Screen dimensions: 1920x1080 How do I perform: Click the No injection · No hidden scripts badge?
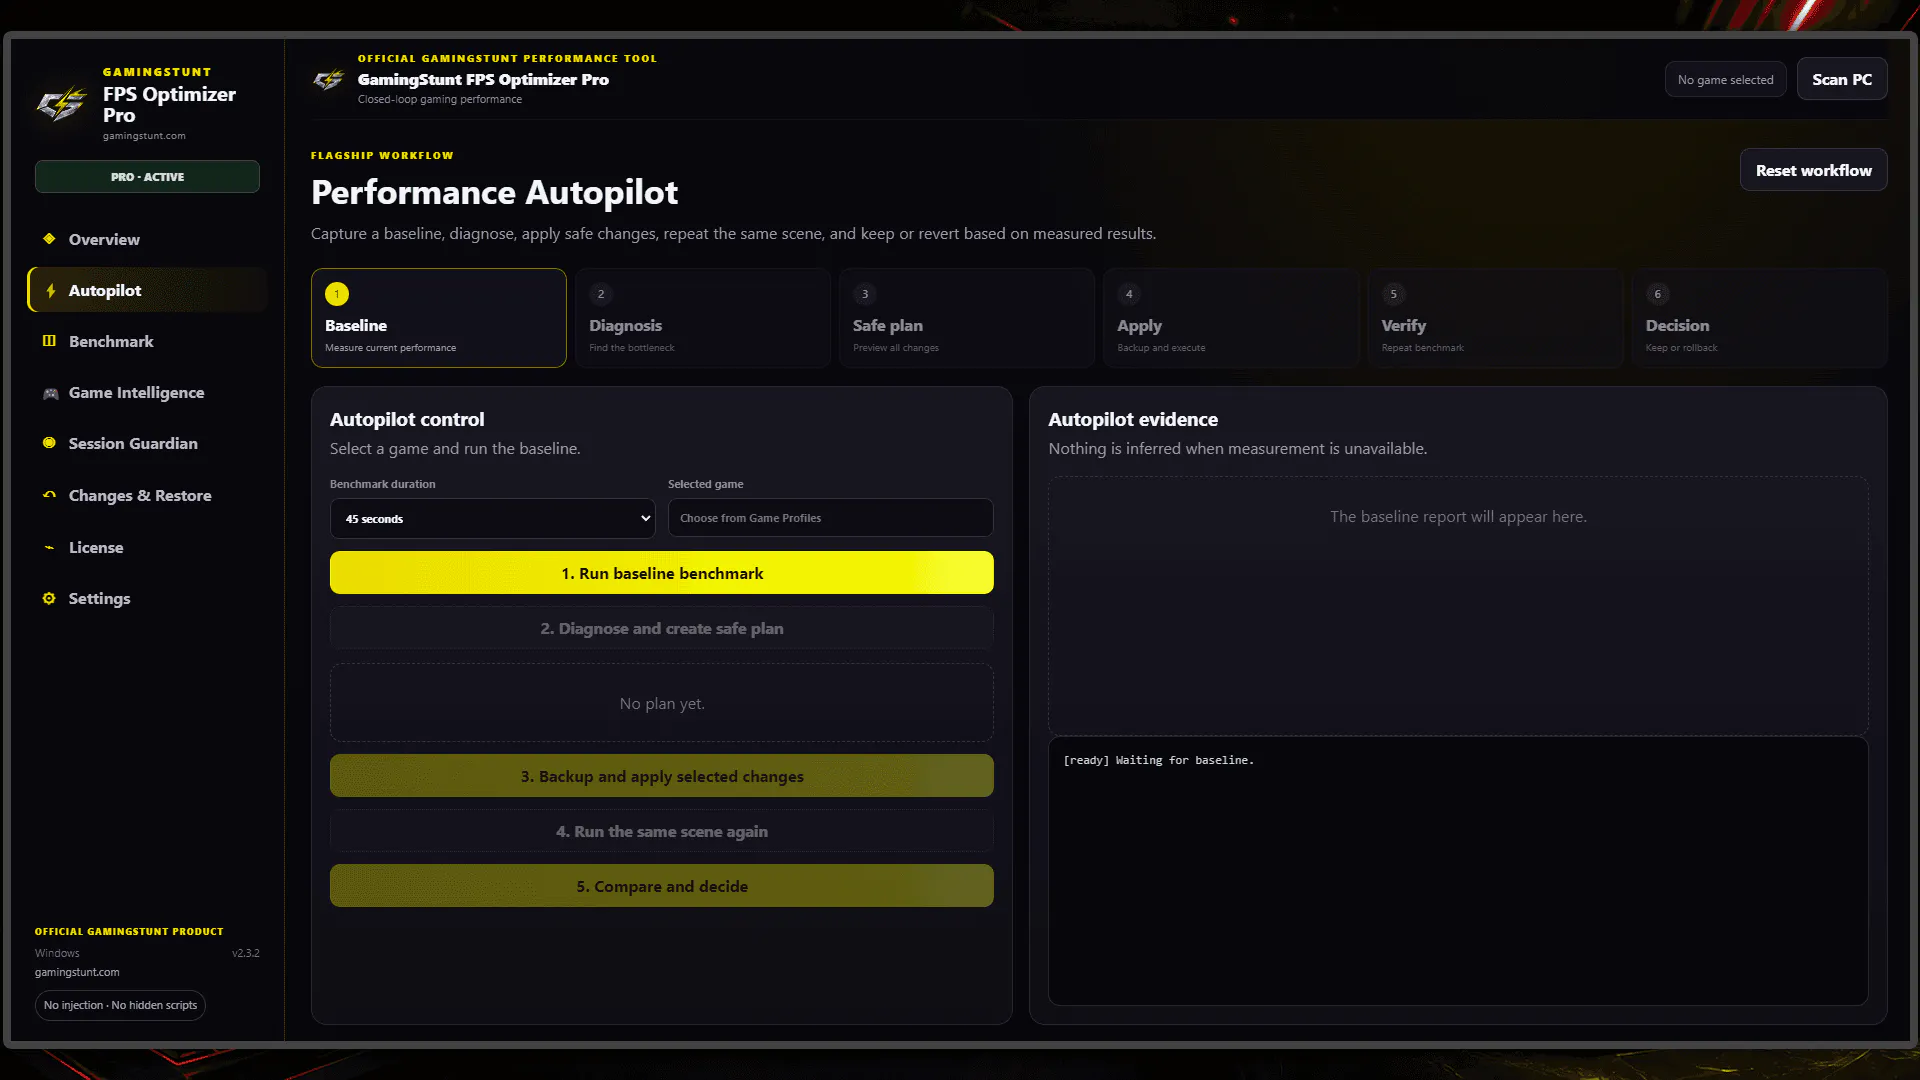pos(120,1005)
